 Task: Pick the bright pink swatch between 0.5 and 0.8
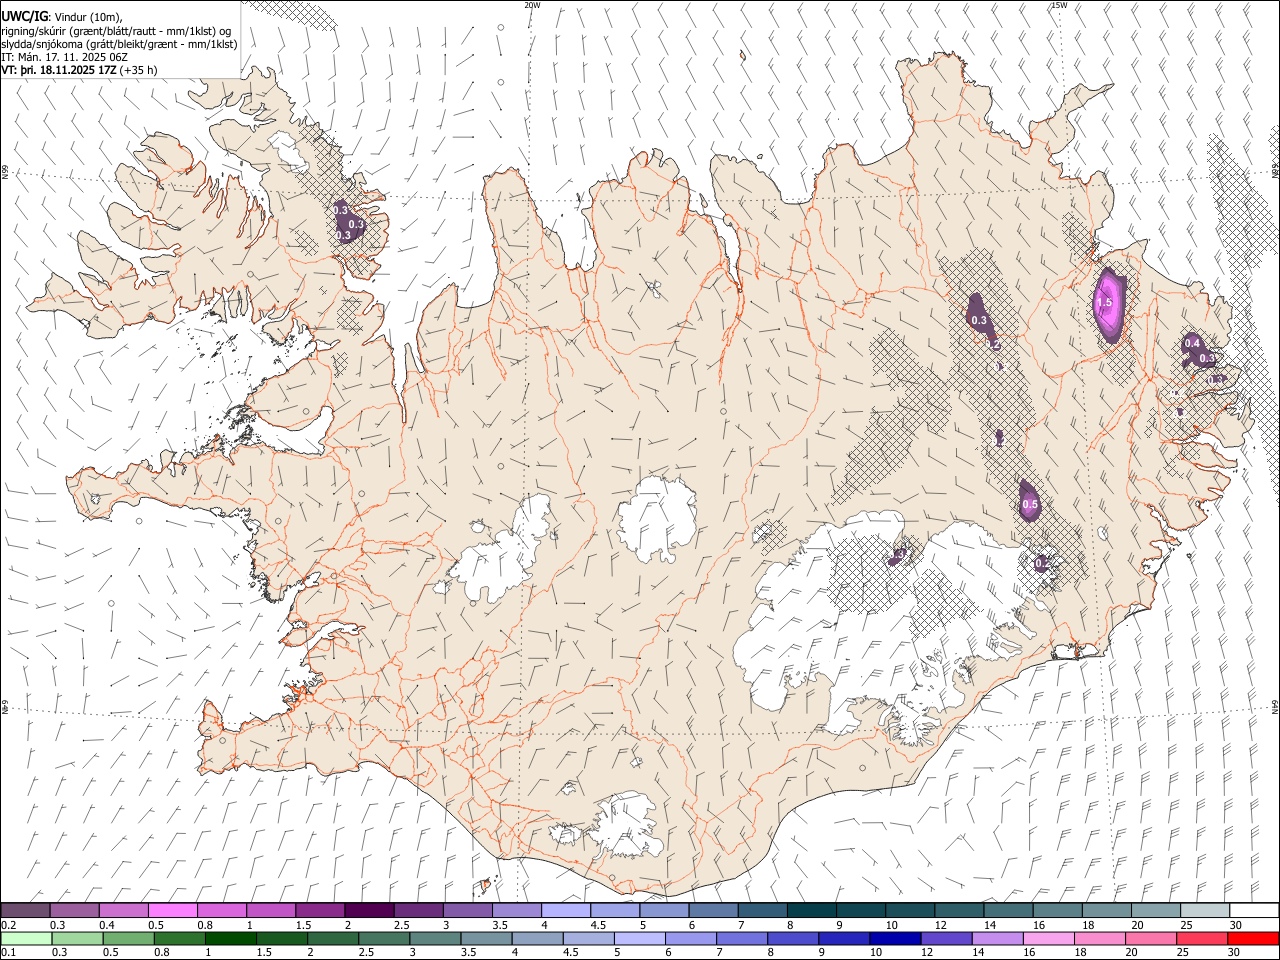(172, 910)
